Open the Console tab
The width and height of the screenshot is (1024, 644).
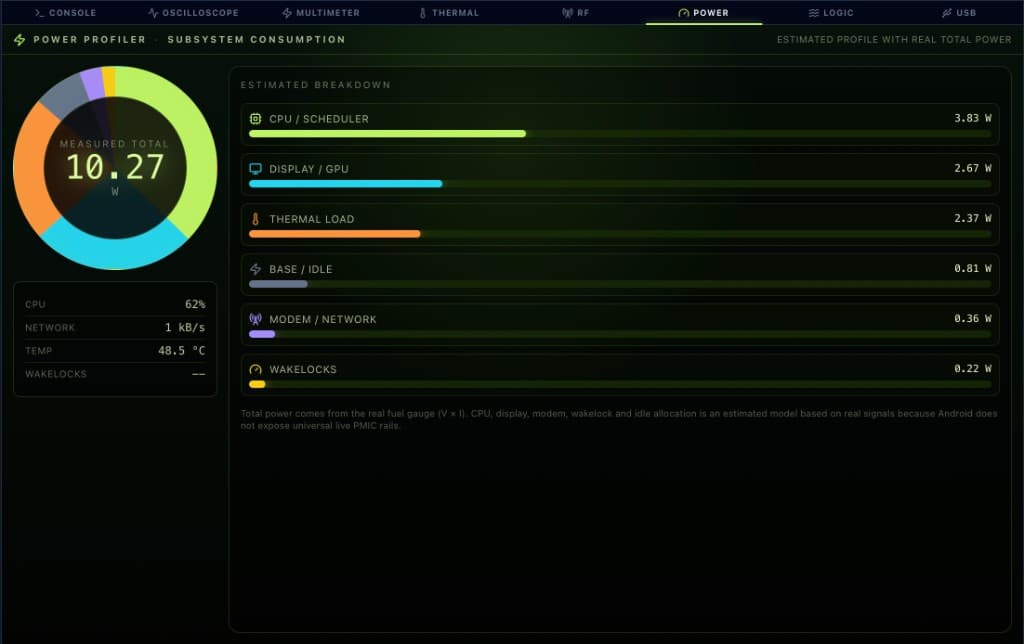click(x=65, y=12)
